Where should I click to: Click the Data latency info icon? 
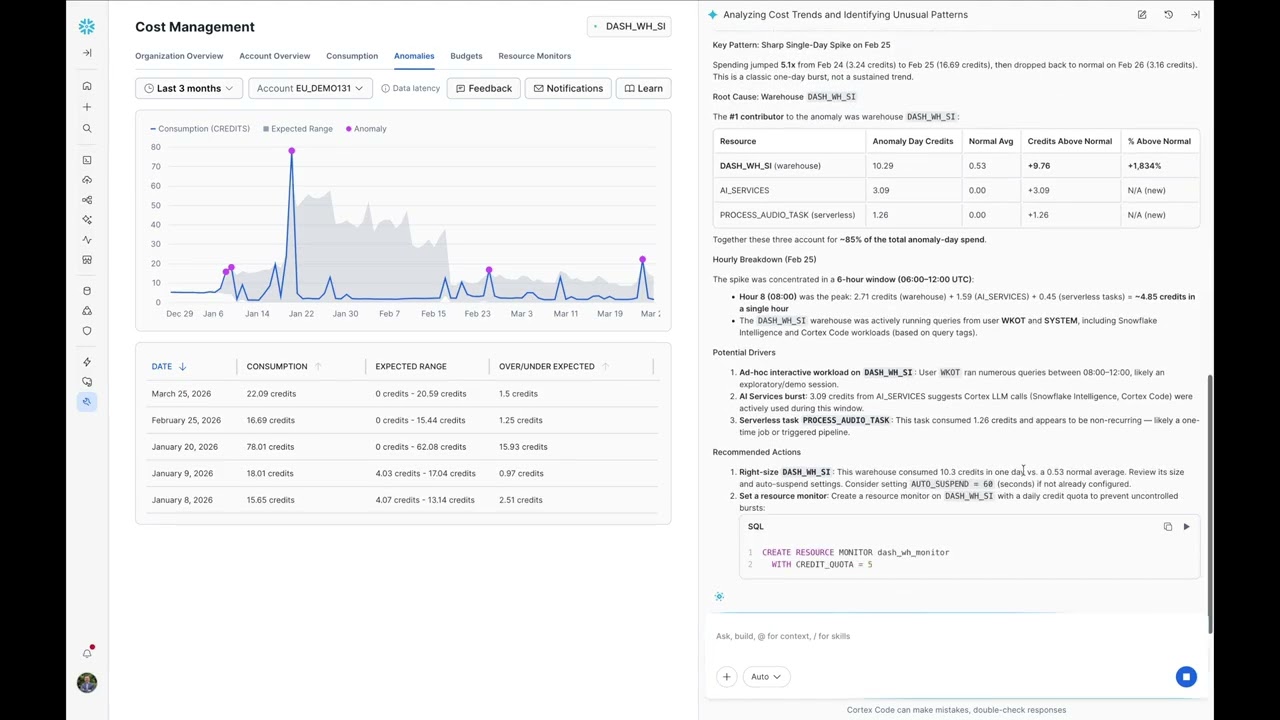tap(385, 88)
